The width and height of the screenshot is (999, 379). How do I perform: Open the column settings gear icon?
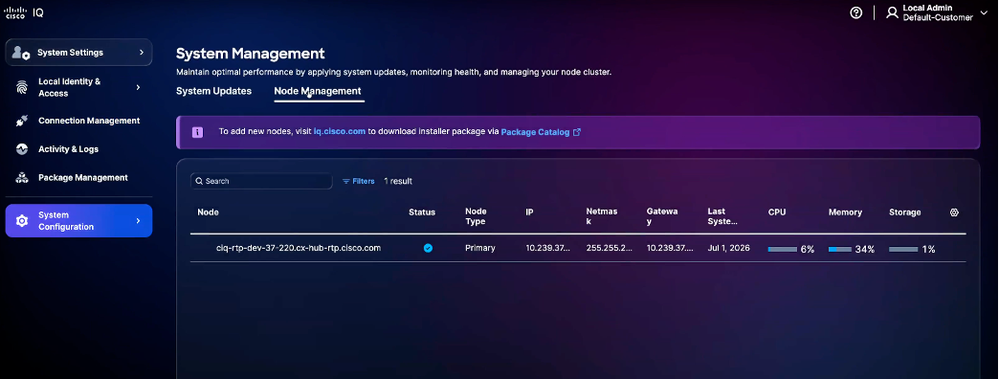(954, 213)
